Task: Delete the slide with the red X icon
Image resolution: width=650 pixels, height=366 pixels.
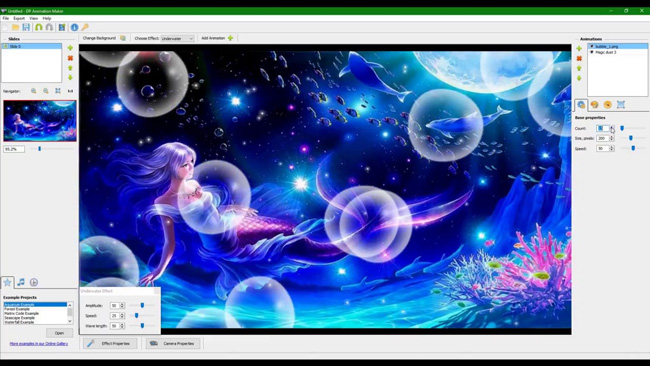Action: (x=70, y=58)
